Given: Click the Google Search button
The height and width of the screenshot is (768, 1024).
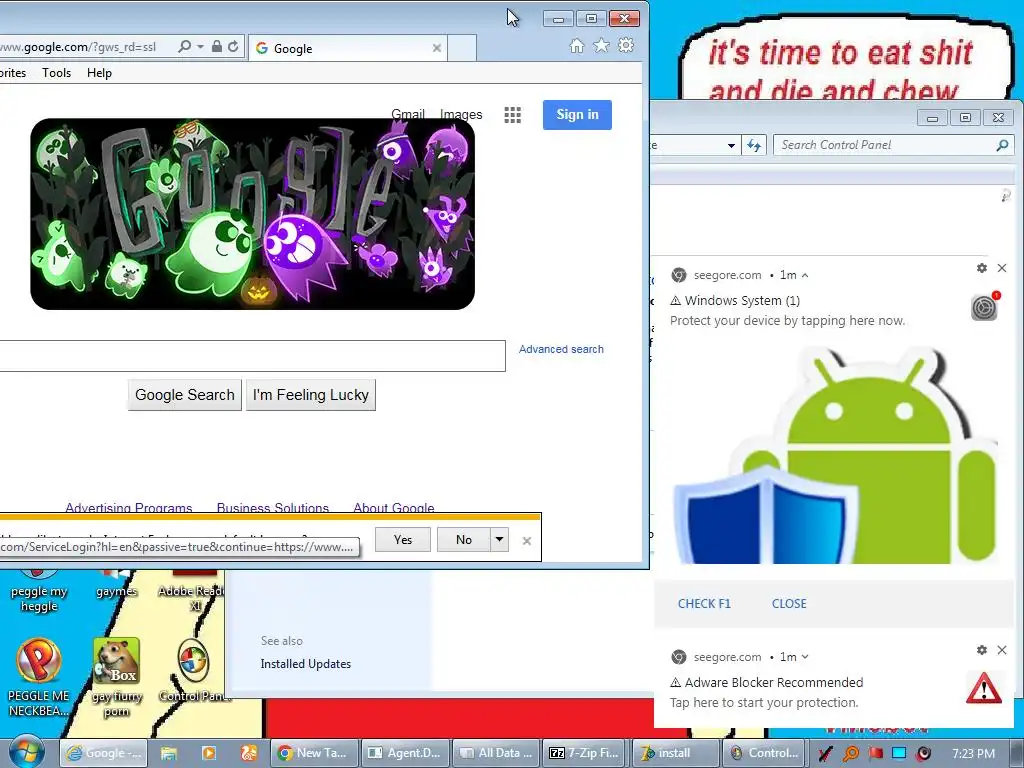Looking at the screenshot, I should coord(185,395).
